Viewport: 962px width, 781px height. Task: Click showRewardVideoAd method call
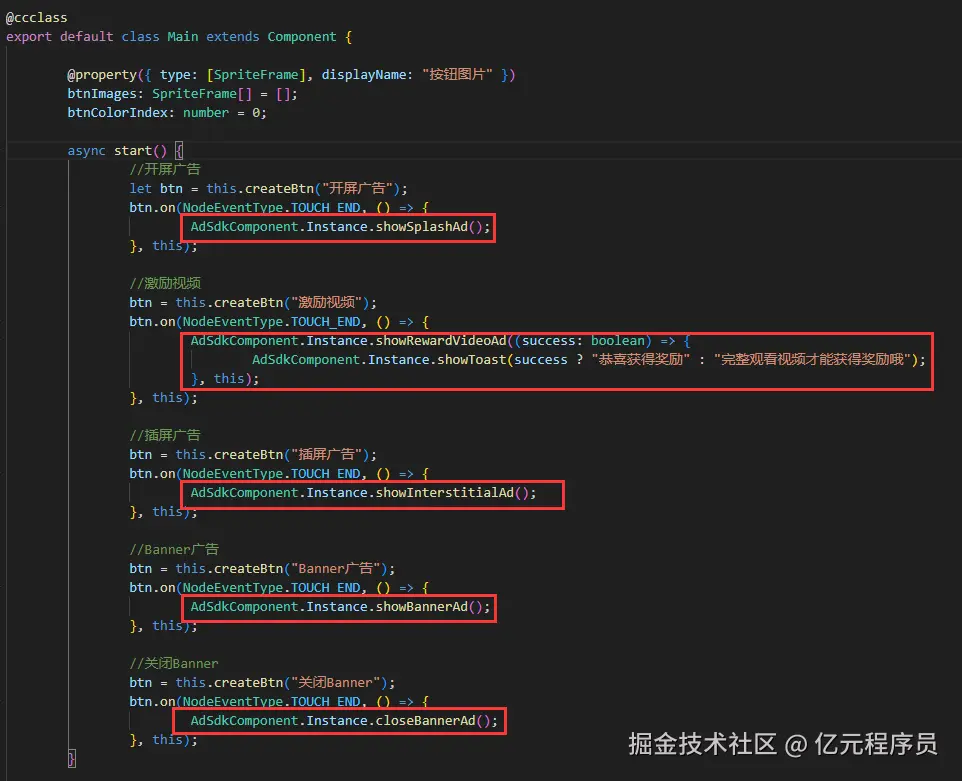441,341
